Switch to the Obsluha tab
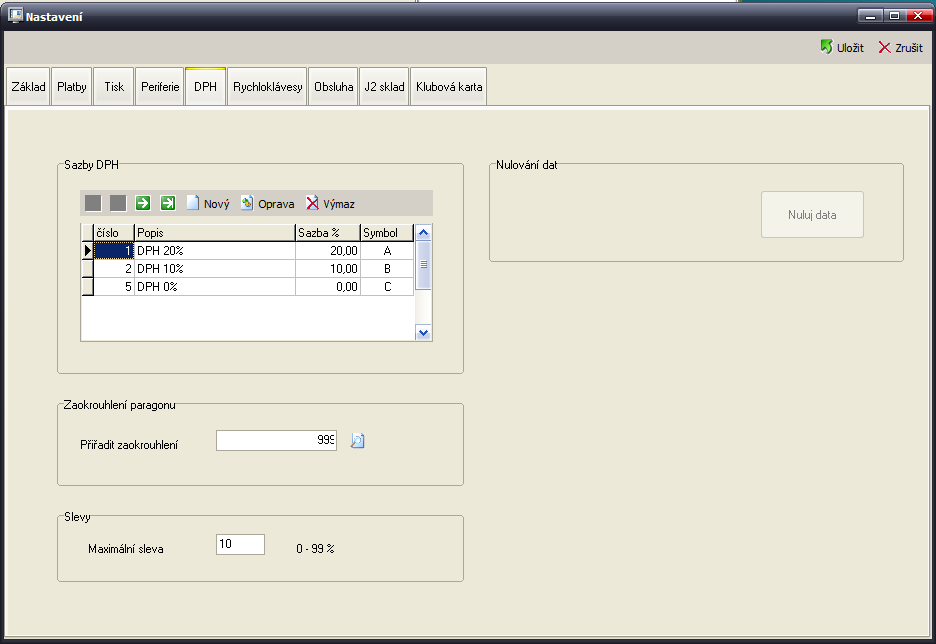This screenshot has width=936, height=644. pos(334,87)
